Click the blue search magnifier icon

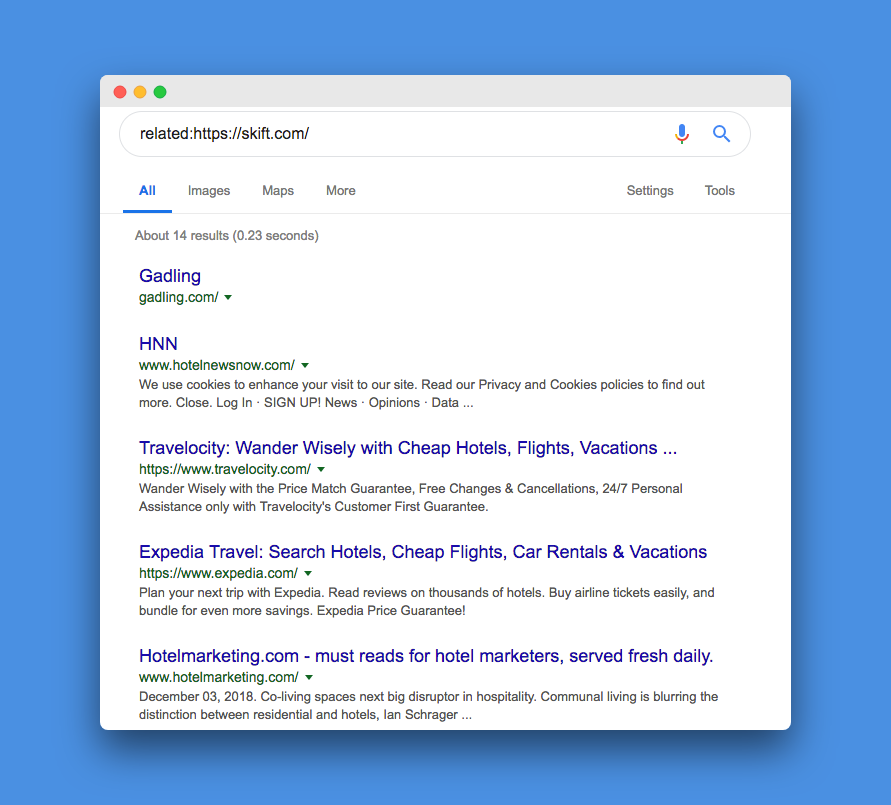pos(721,134)
